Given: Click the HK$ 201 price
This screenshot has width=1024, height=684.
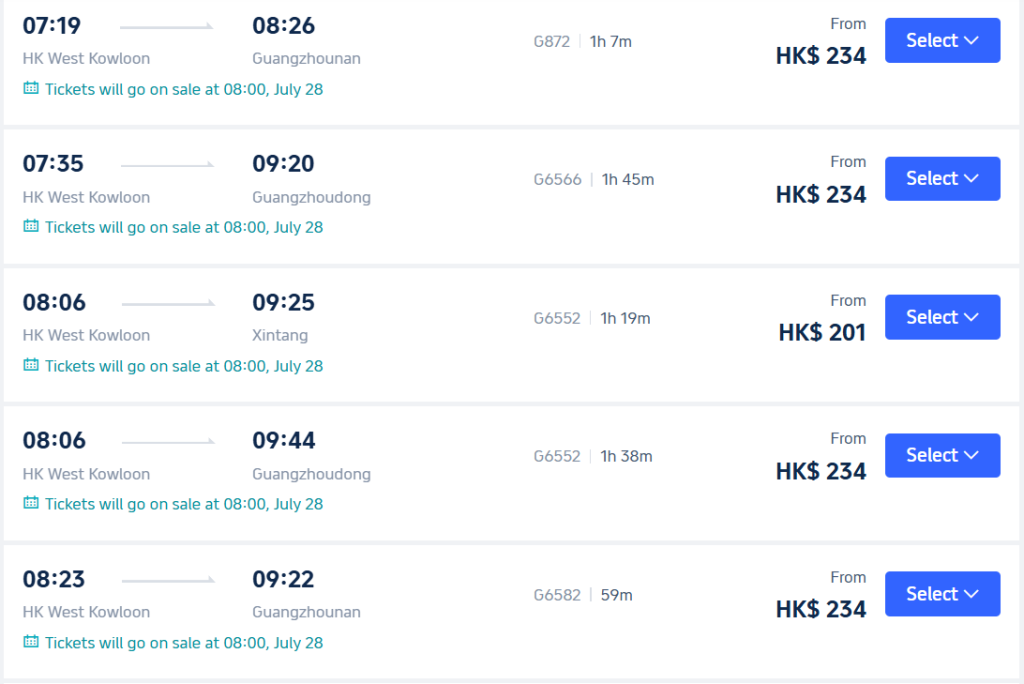Looking at the screenshot, I should click(822, 333).
